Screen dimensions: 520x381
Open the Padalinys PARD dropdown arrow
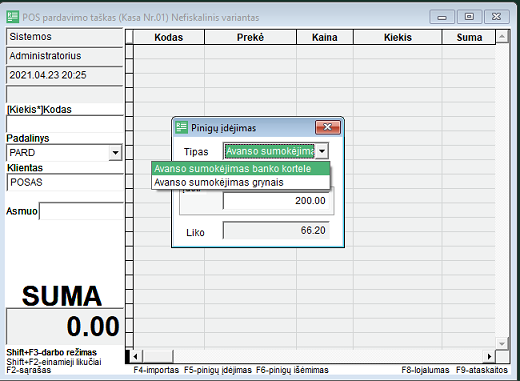[115, 153]
